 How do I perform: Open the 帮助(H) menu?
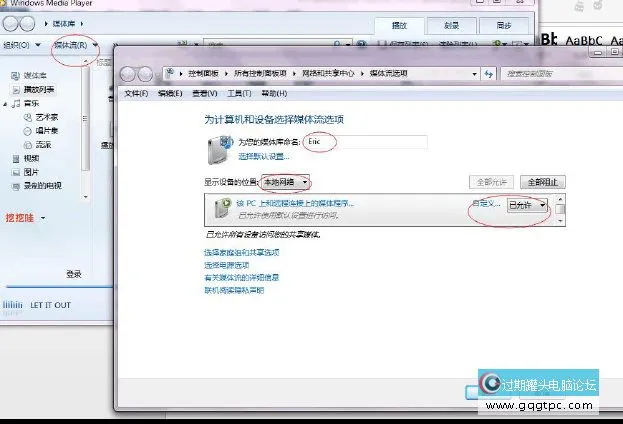(274, 93)
